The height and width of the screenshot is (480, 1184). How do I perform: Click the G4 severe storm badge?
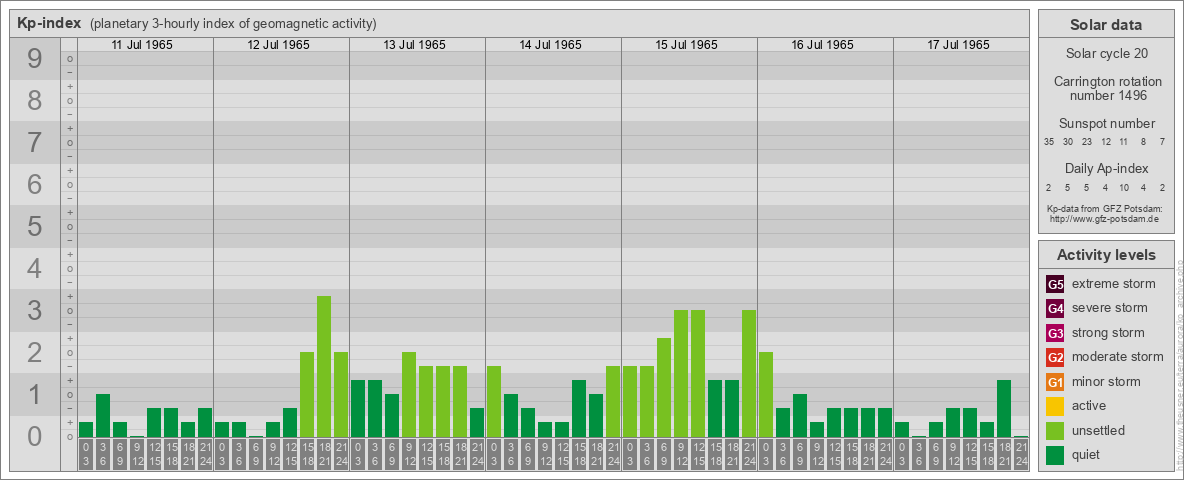tap(1055, 308)
